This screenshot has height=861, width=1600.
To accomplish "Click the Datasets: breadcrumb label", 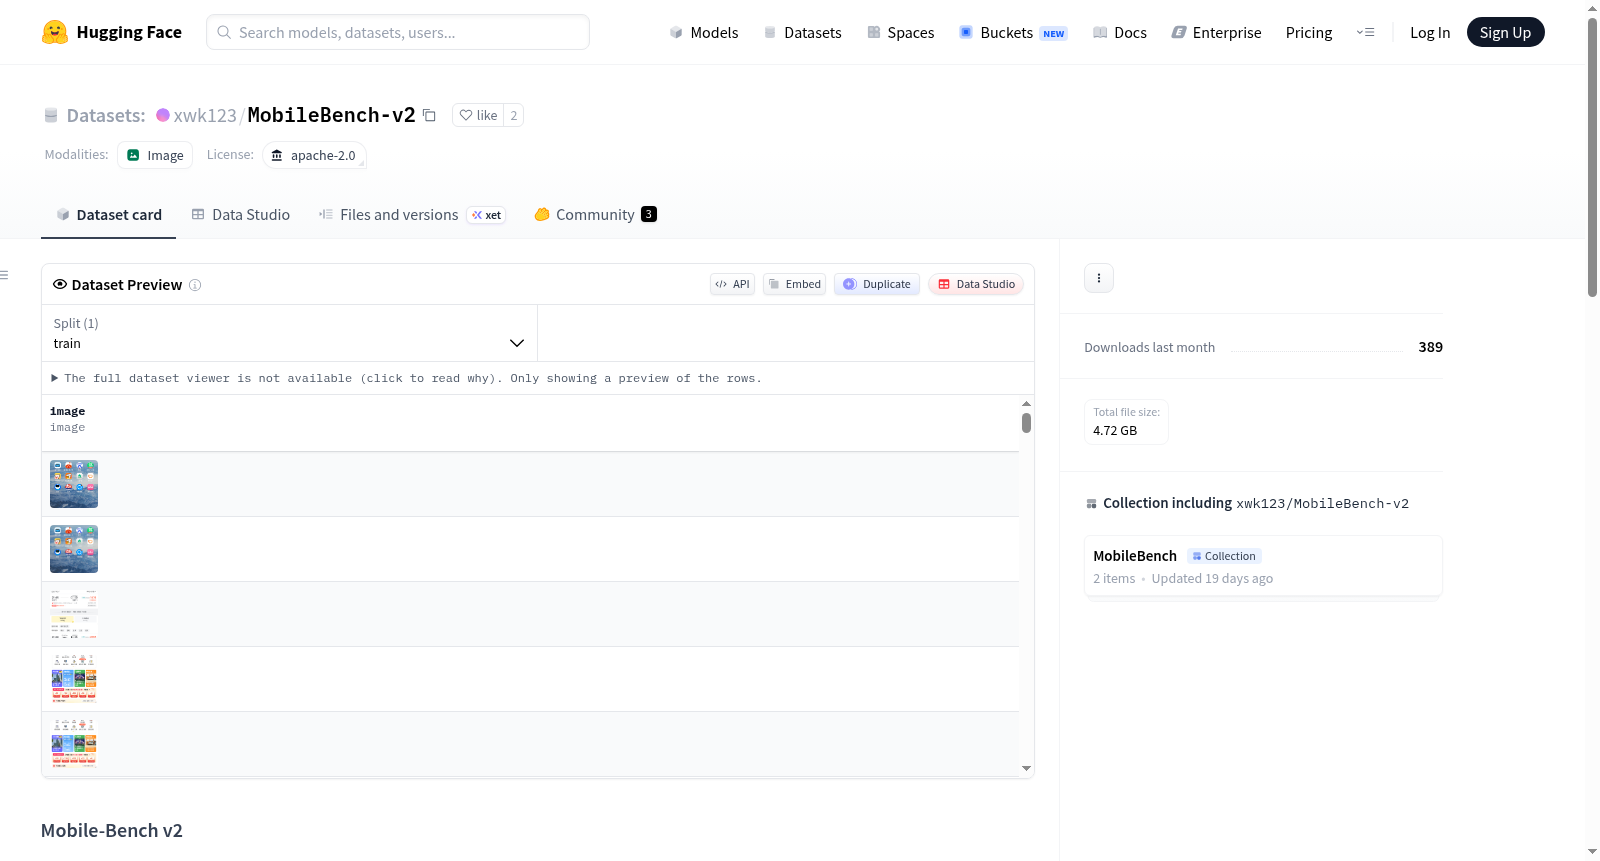I will click(106, 115).
